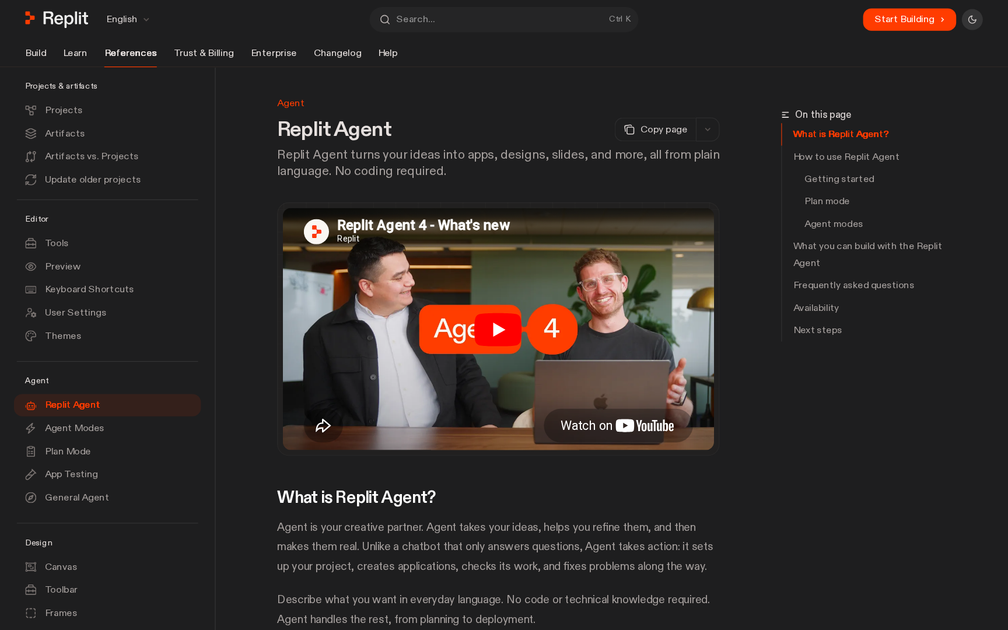1008x630 pixels.
Task: Click the Artifacts vs. Projects icon
Action: (30, 156)
